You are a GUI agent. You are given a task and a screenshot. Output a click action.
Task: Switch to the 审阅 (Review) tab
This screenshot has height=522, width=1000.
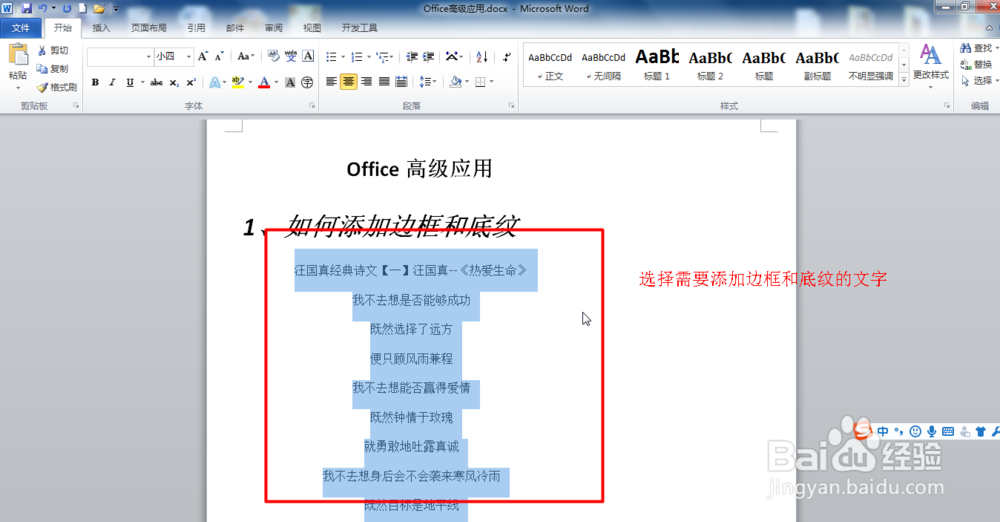pyautogui.click(x=274, y=28)
